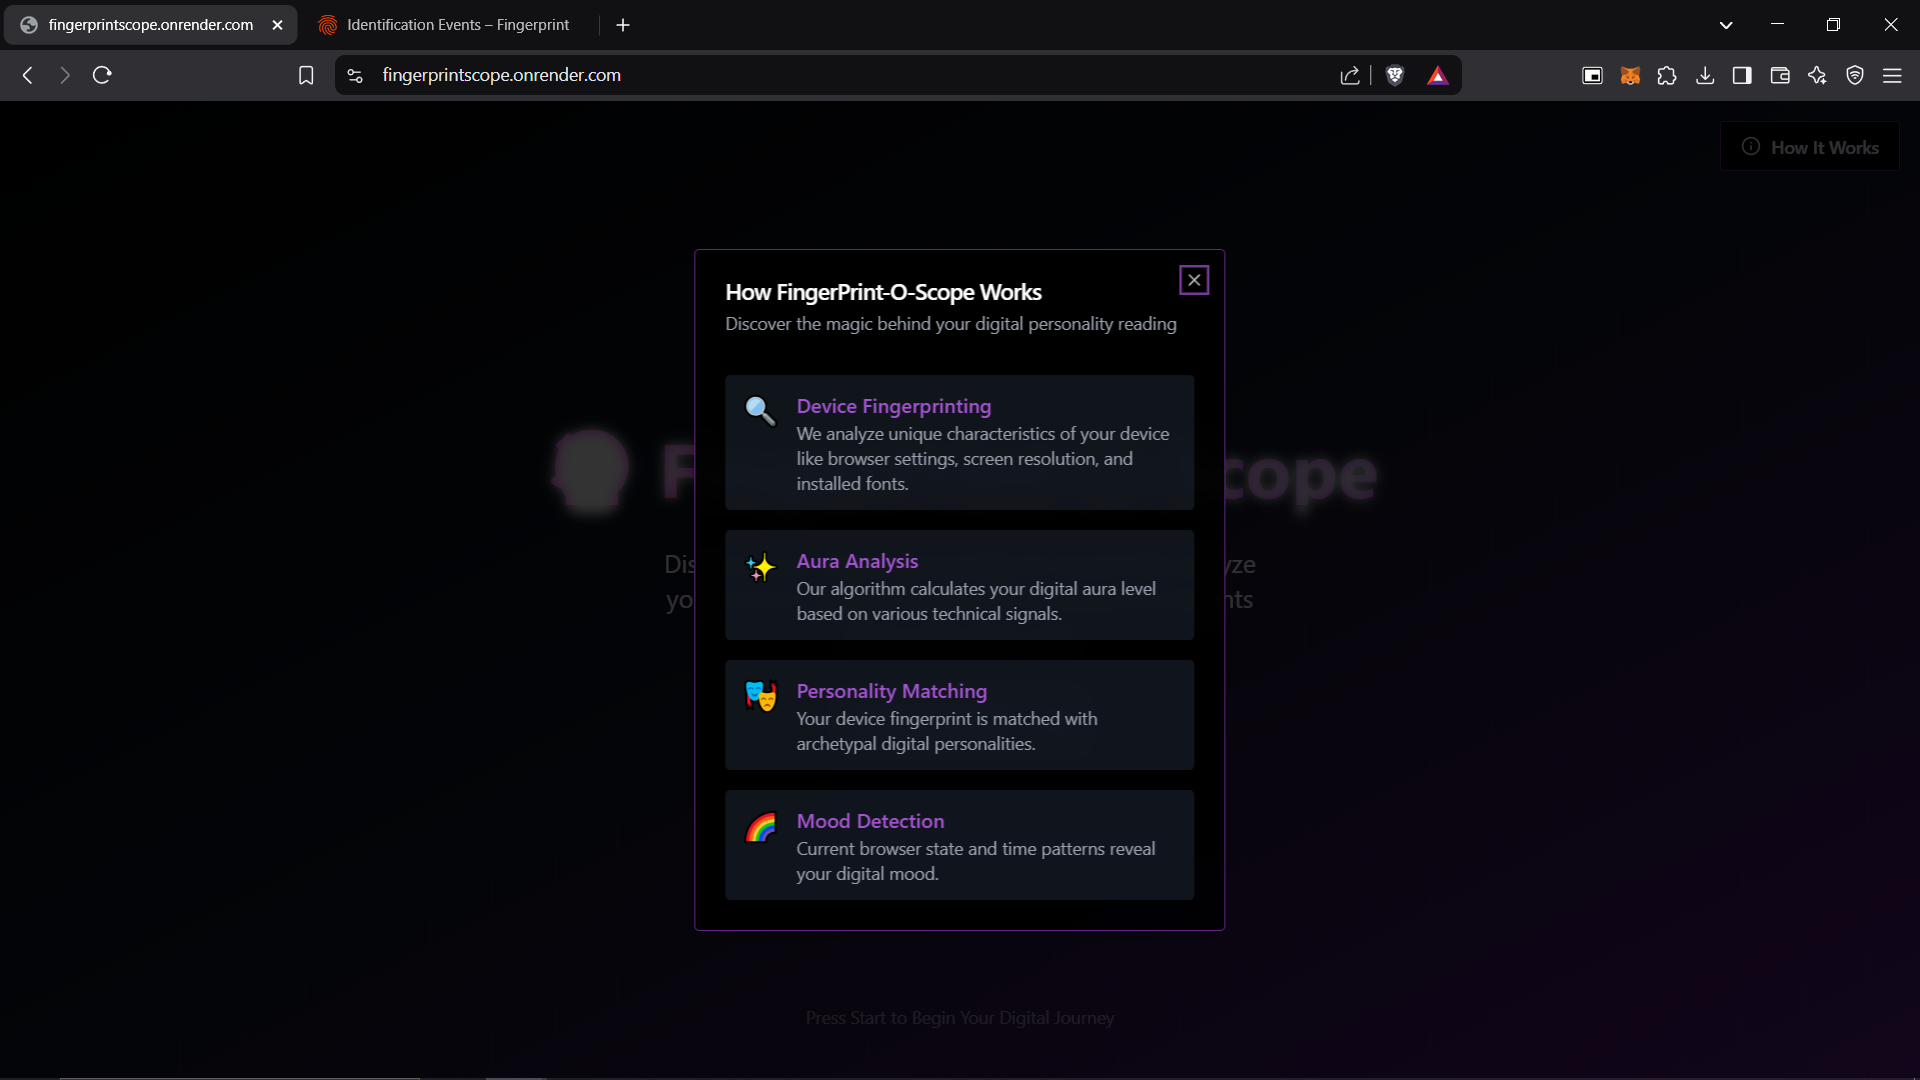Screen dimensions: 1920x1080
Task: Open the extensions puzzle icon
Action: [x=1667, y=76]
